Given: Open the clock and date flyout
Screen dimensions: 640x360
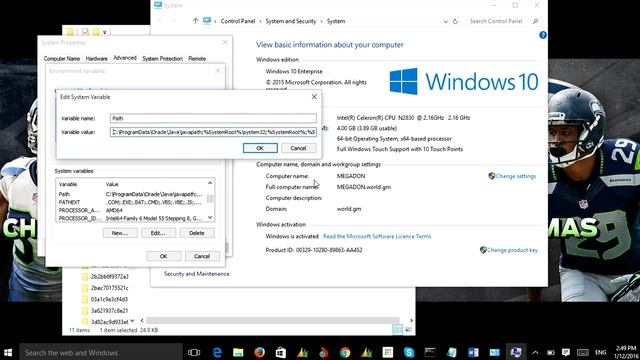Looking at the screenshot, I should coord(626,352).
